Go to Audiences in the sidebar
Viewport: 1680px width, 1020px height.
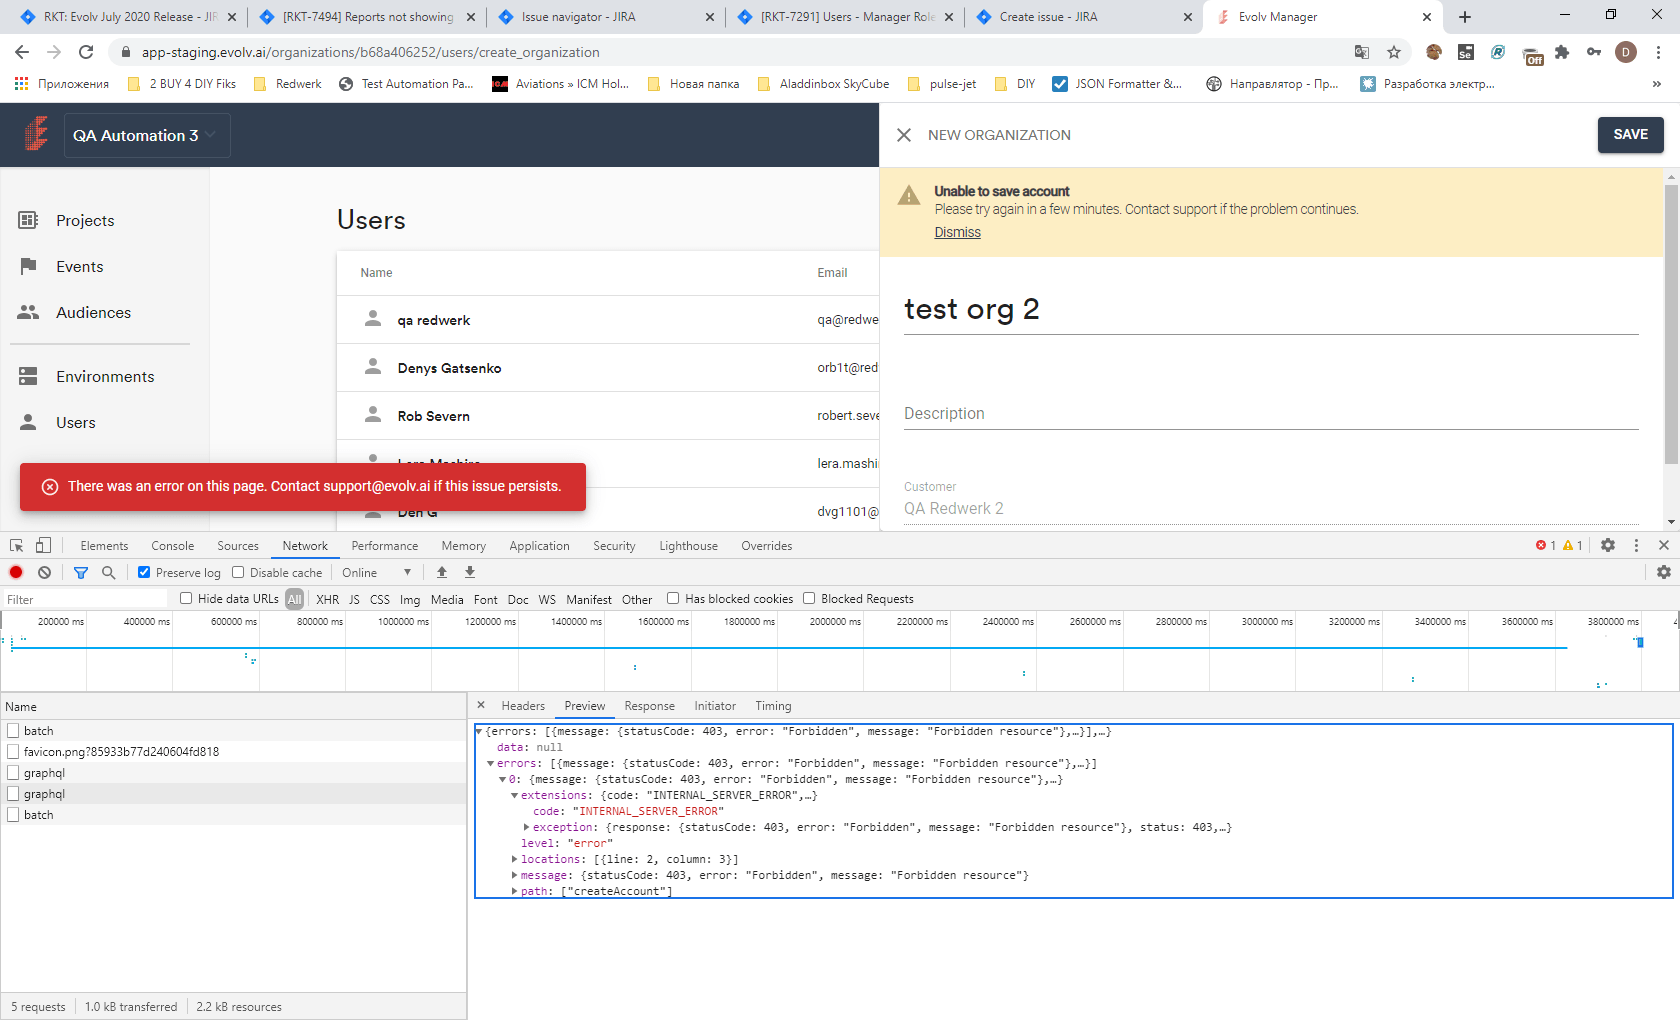pyautogui.click(x=93, y=312)
